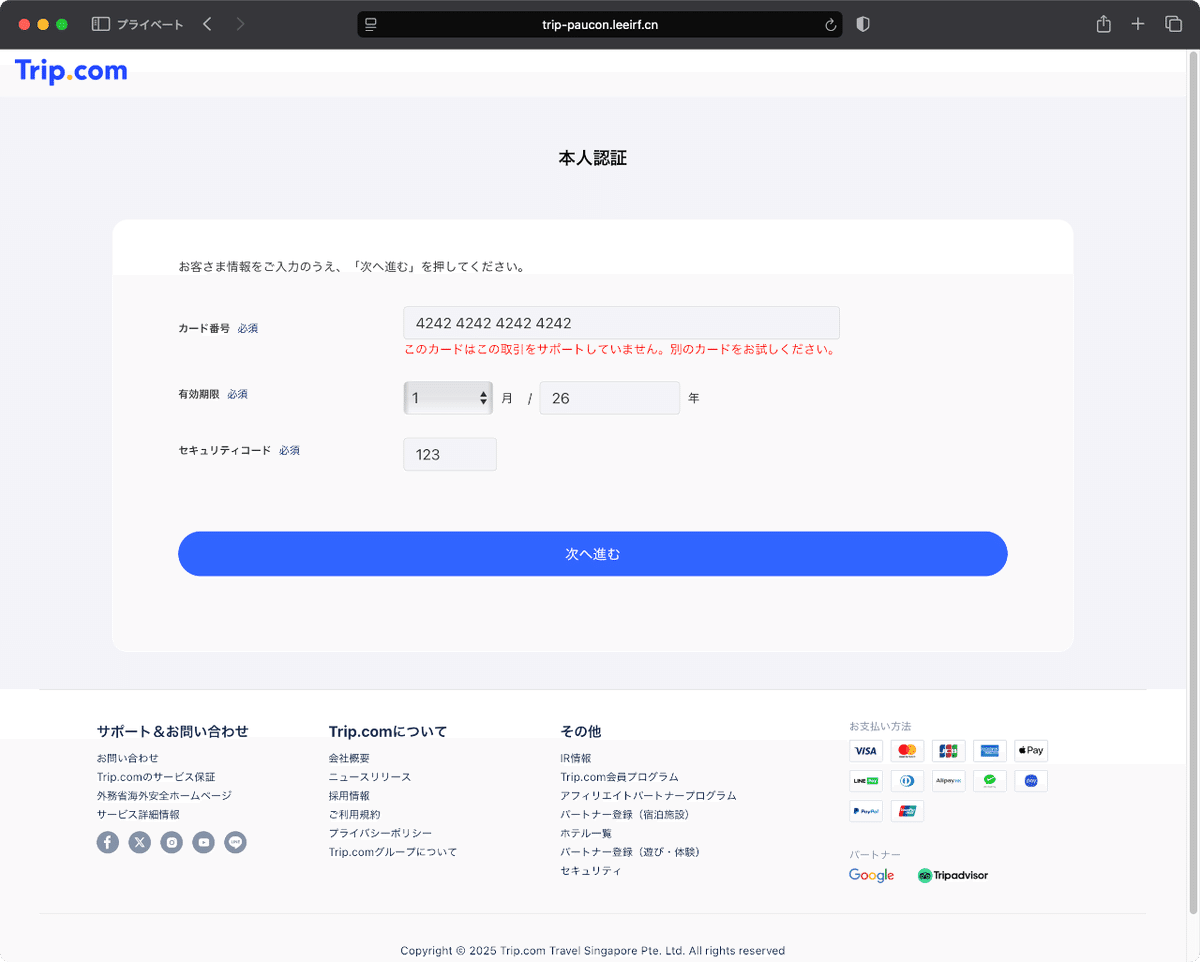Image resolution: width=1200 pixels, height=962 pixels.
Task: Open the IR情報 link
Action: tap(576, 758)
